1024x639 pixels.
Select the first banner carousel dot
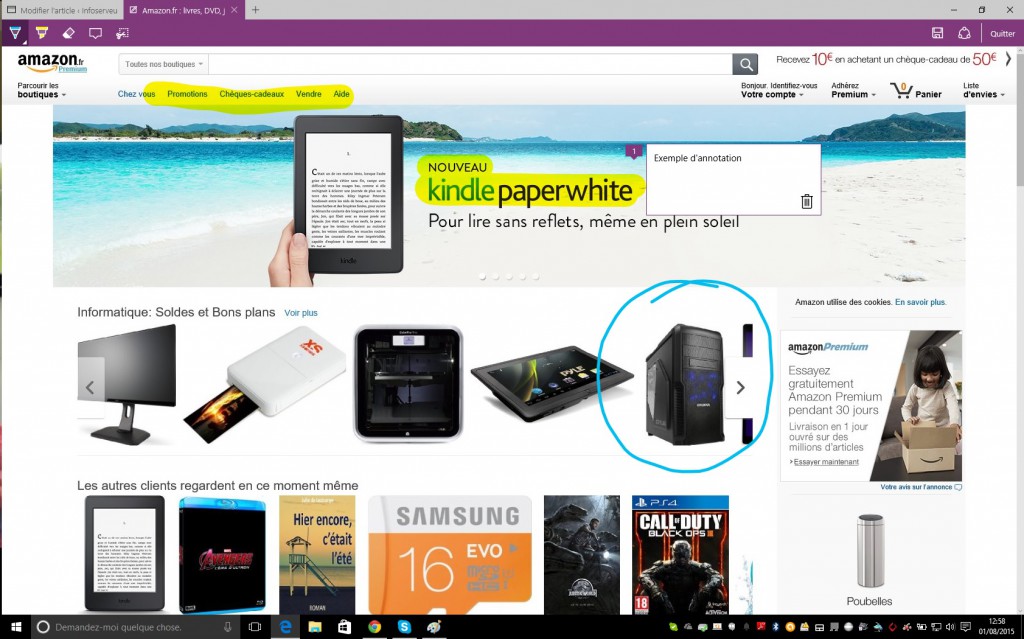[x=483, y=276]
